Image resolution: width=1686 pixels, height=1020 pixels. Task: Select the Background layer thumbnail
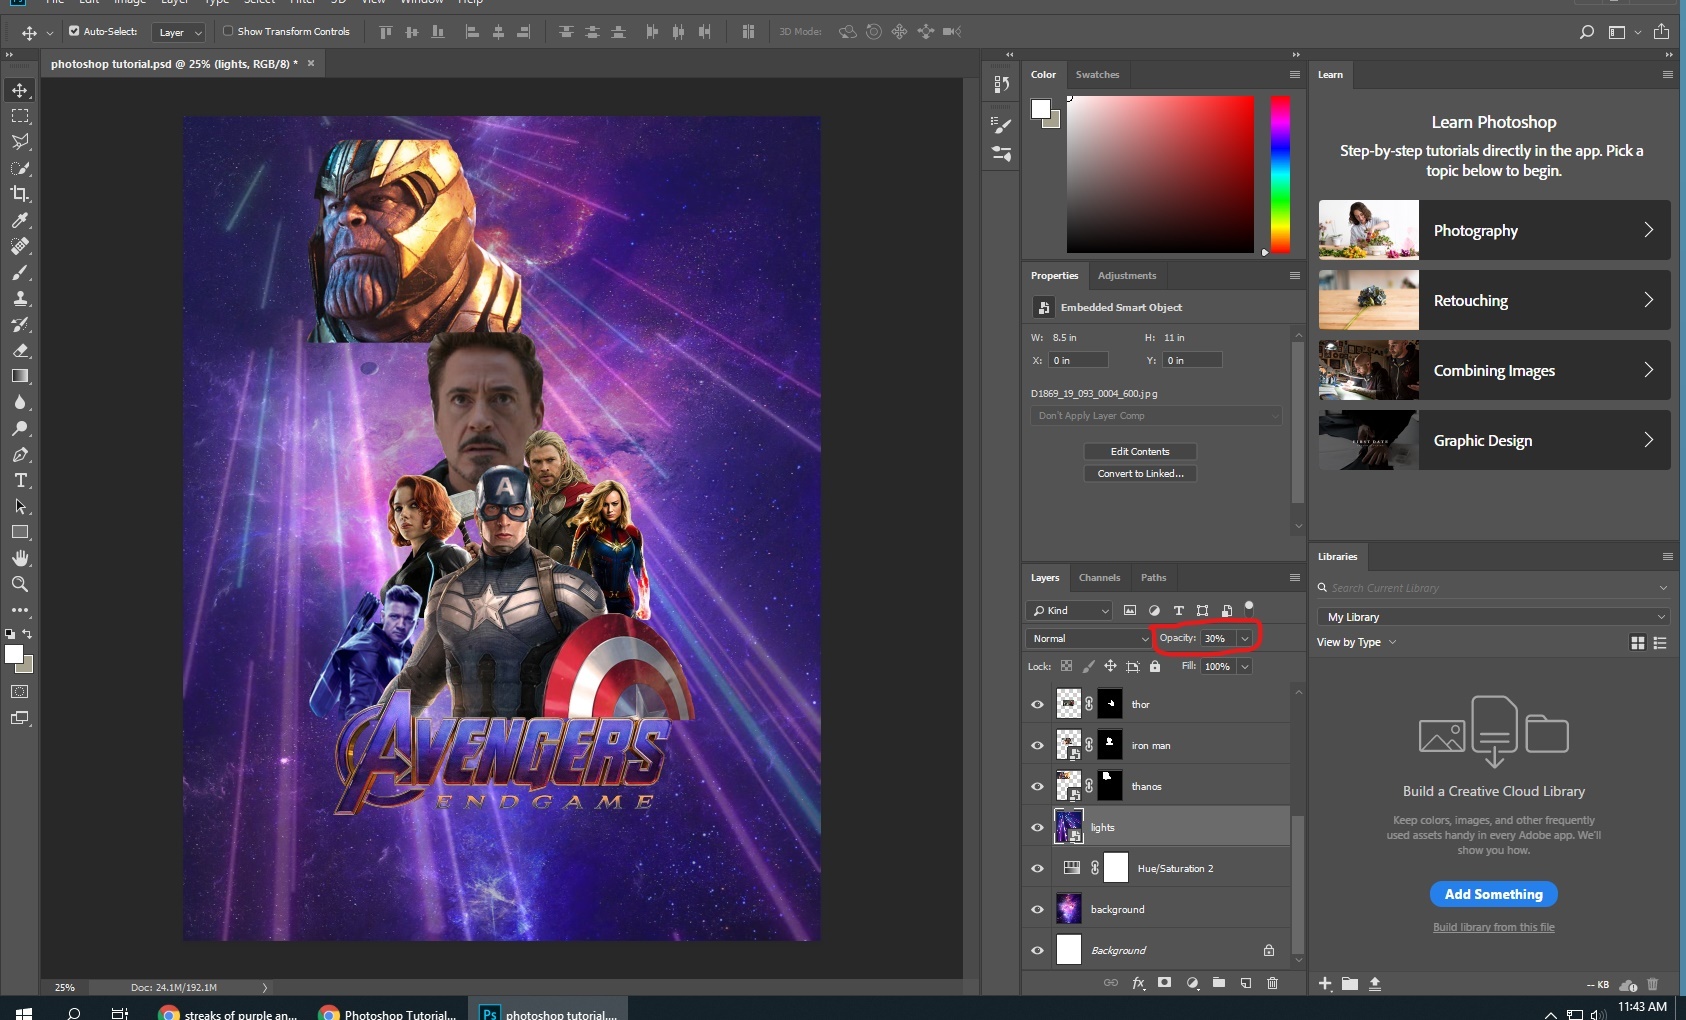click(x=1069, y=950)
